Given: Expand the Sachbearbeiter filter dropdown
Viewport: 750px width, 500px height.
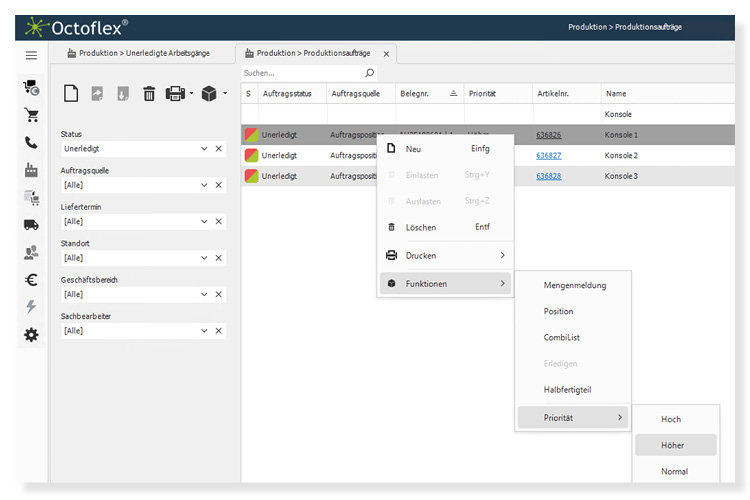Looking at the screenshot, I should 204,331.
